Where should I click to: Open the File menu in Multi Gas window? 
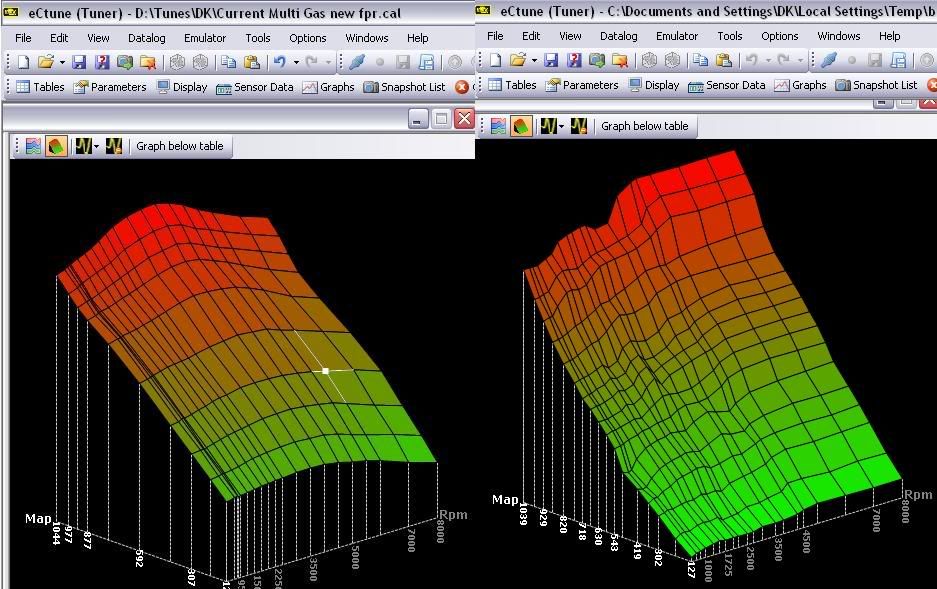tap(23, 38)
